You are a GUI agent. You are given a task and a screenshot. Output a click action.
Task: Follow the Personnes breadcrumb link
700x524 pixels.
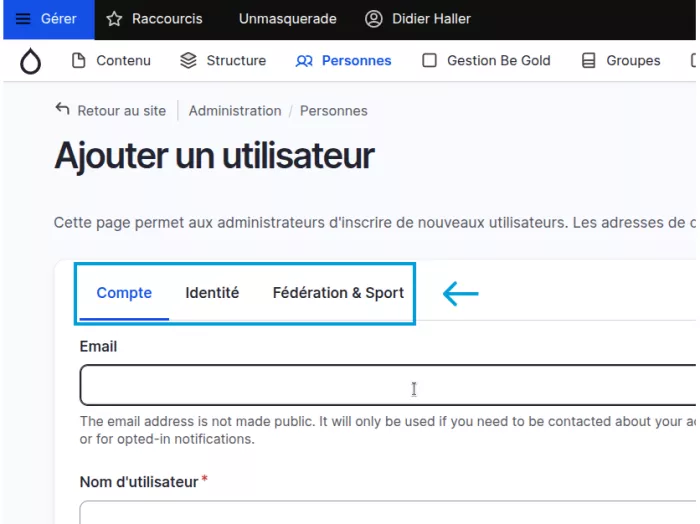click(x=333, y=111)
